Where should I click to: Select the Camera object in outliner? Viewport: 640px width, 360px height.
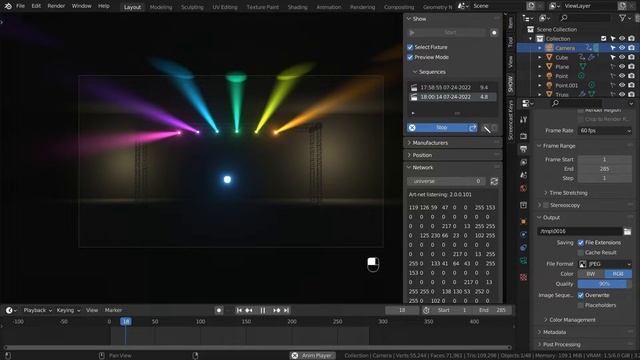coord(565,48)
